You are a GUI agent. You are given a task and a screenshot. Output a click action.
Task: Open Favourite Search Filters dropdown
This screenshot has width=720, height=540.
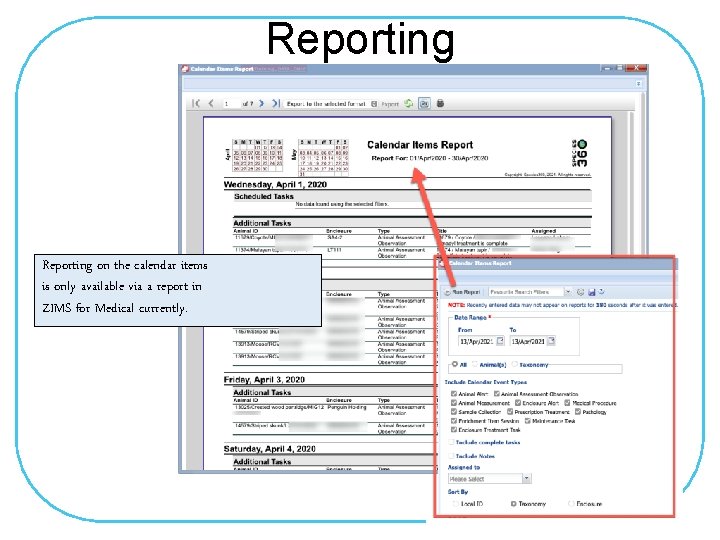[x=568, y=292]
